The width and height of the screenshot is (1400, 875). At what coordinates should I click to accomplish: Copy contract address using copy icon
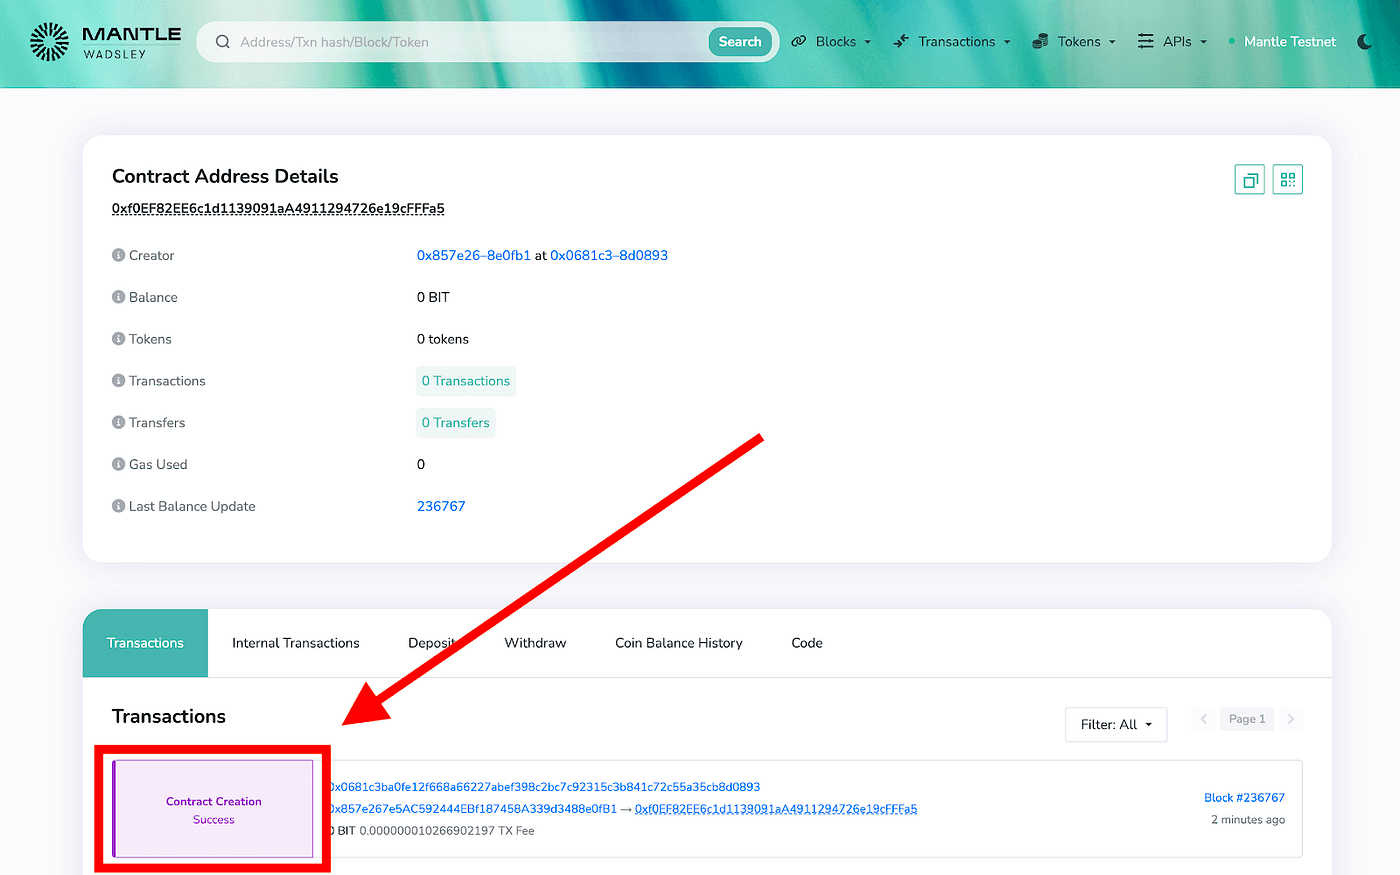[x=1249, y=180]
